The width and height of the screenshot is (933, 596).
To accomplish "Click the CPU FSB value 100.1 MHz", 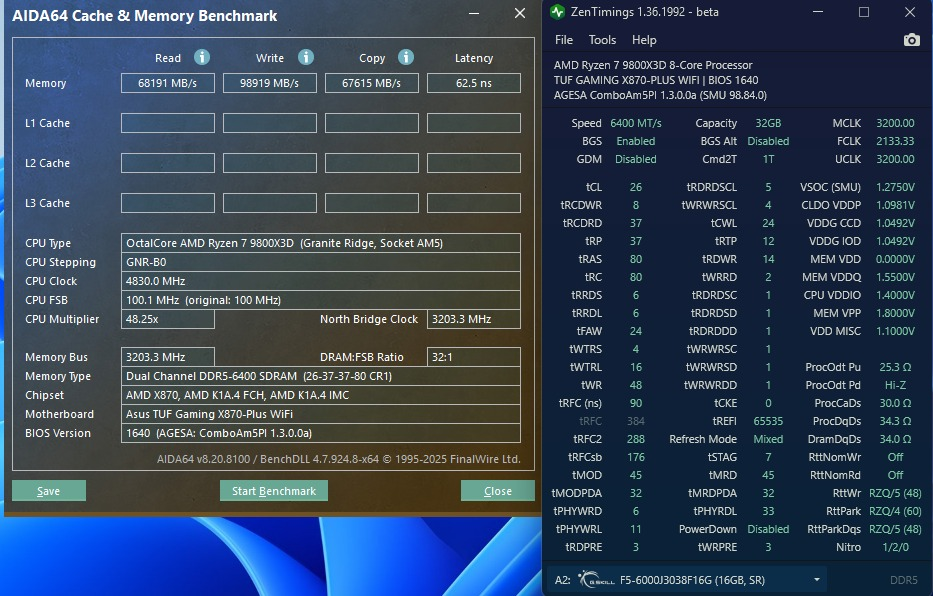I will (321, 300).
